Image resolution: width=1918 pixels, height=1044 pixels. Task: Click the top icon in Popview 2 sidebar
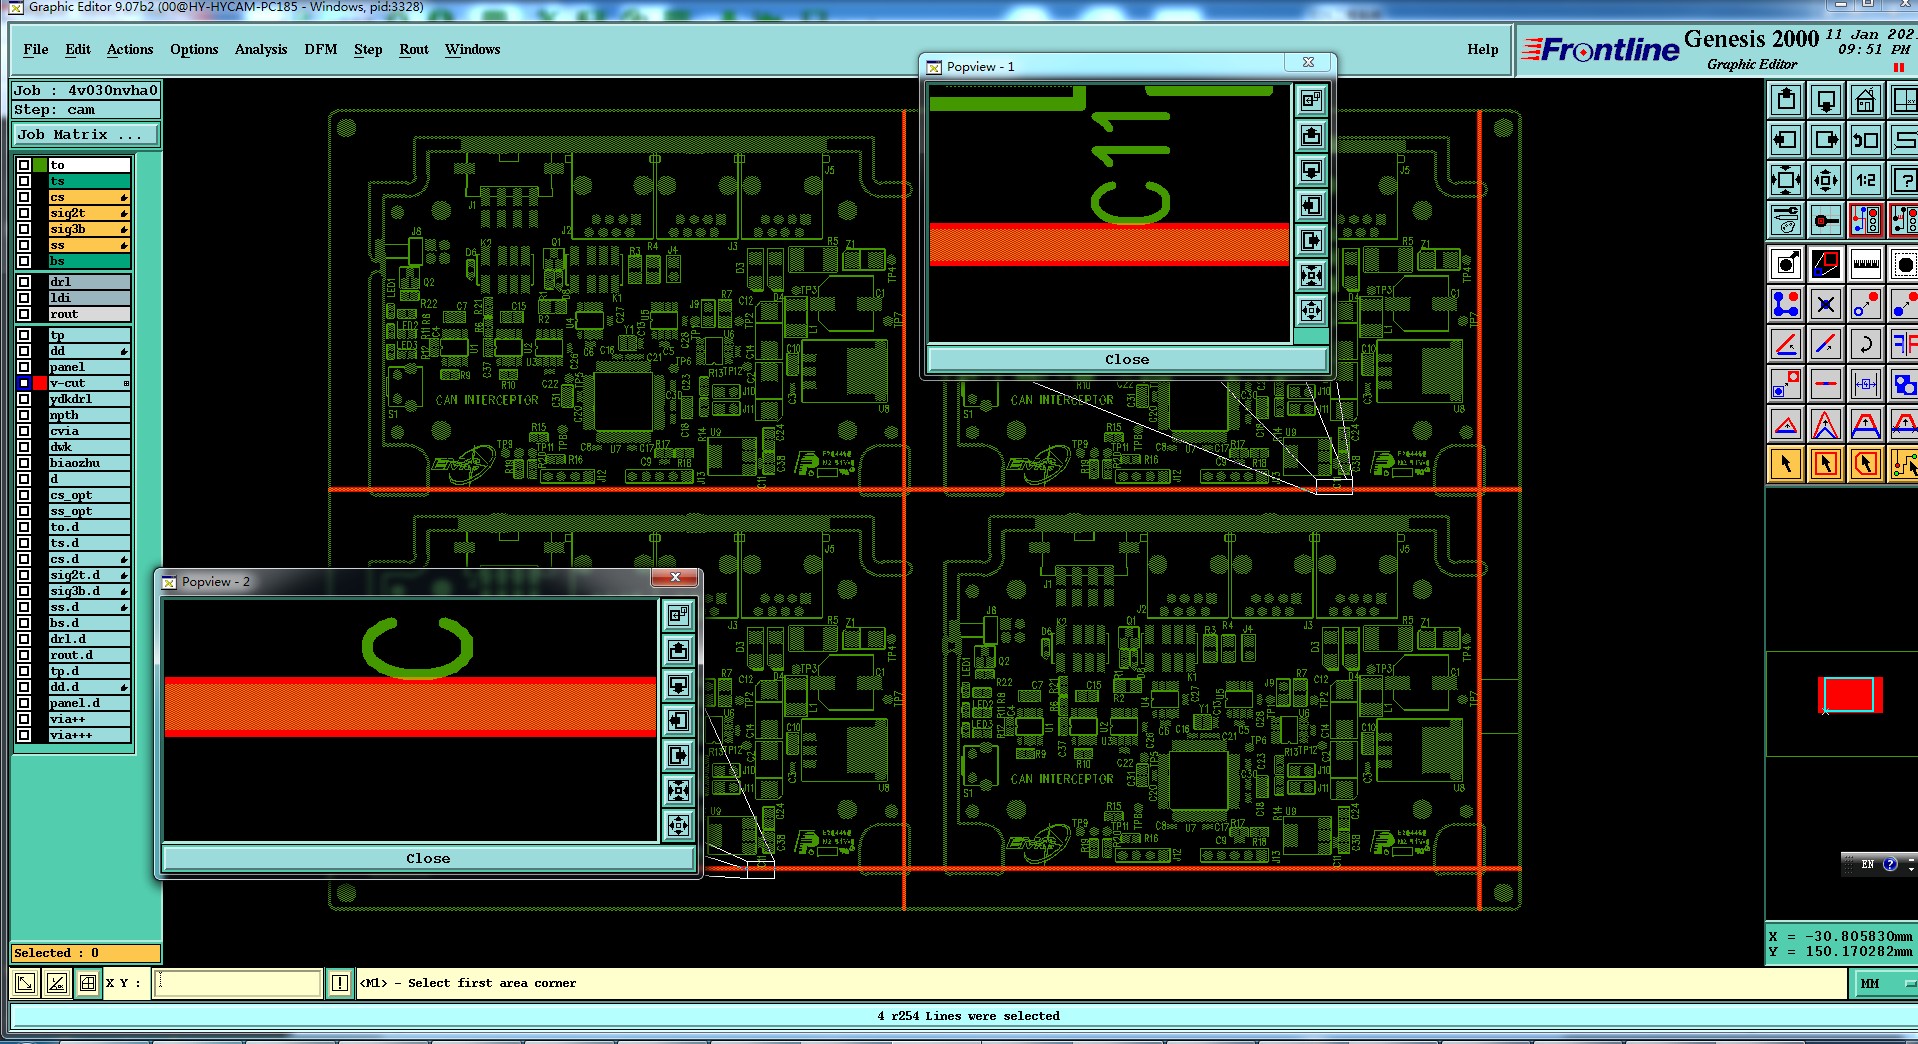point(678,615)
